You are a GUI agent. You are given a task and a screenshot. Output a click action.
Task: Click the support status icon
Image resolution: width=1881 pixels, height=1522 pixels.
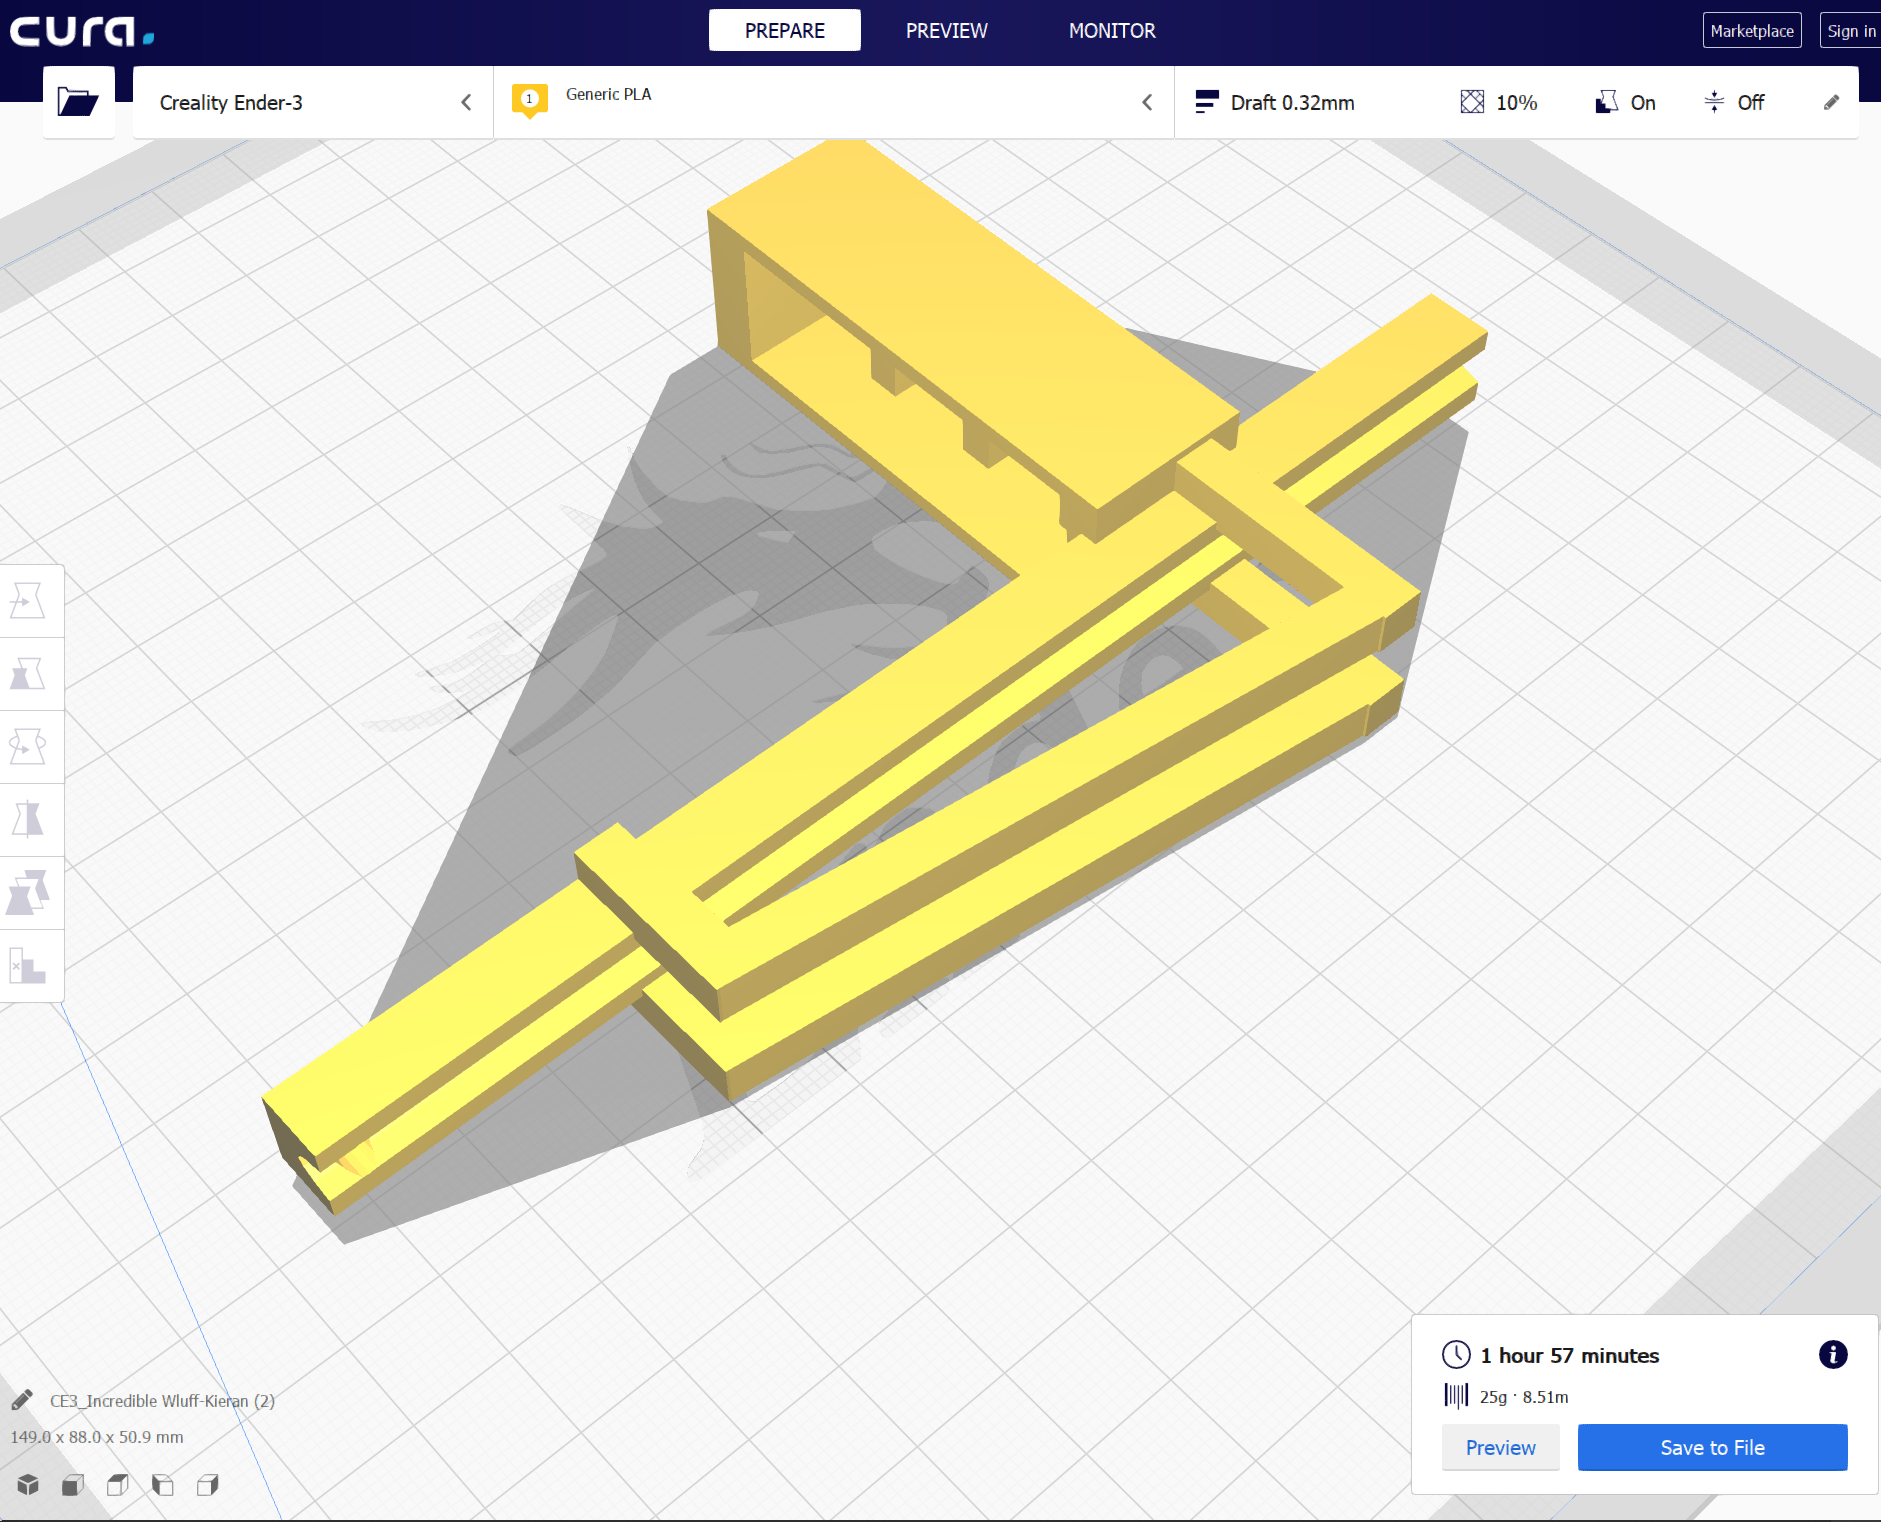1607,102
